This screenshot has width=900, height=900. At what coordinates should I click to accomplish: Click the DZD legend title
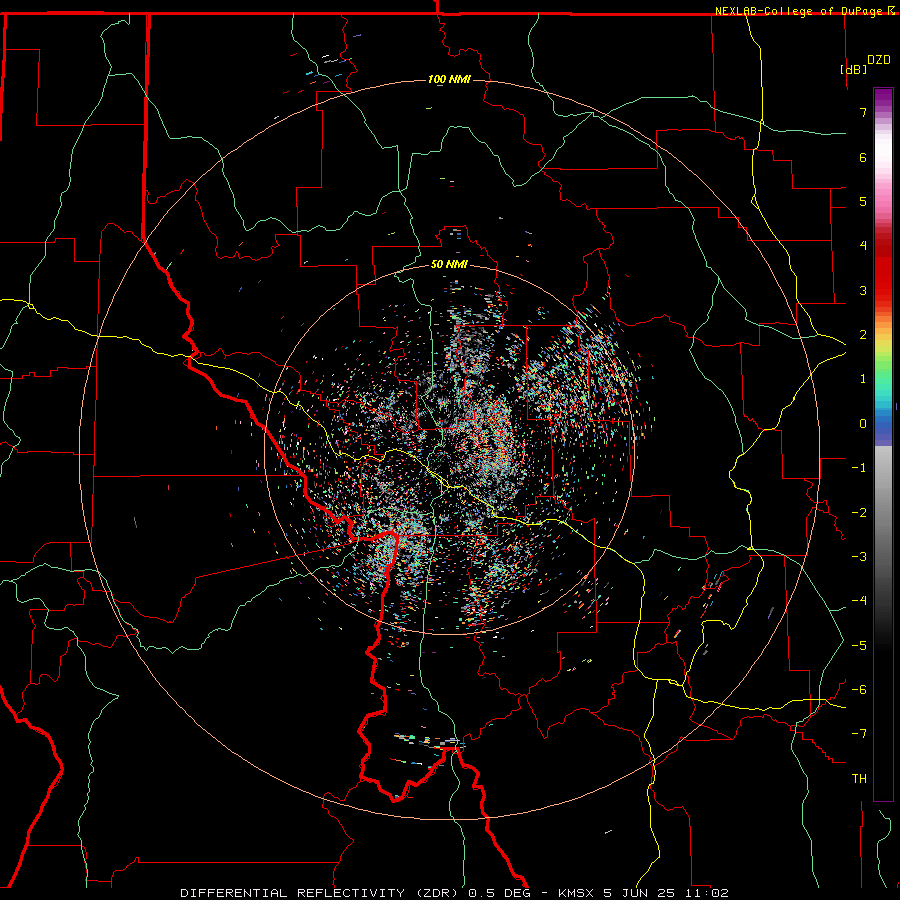click(x=879, y=60)
